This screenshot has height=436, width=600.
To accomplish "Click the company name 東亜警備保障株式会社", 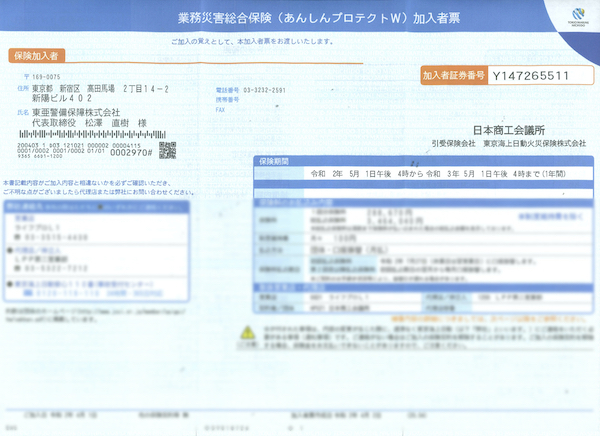I will tap(76, 113).
